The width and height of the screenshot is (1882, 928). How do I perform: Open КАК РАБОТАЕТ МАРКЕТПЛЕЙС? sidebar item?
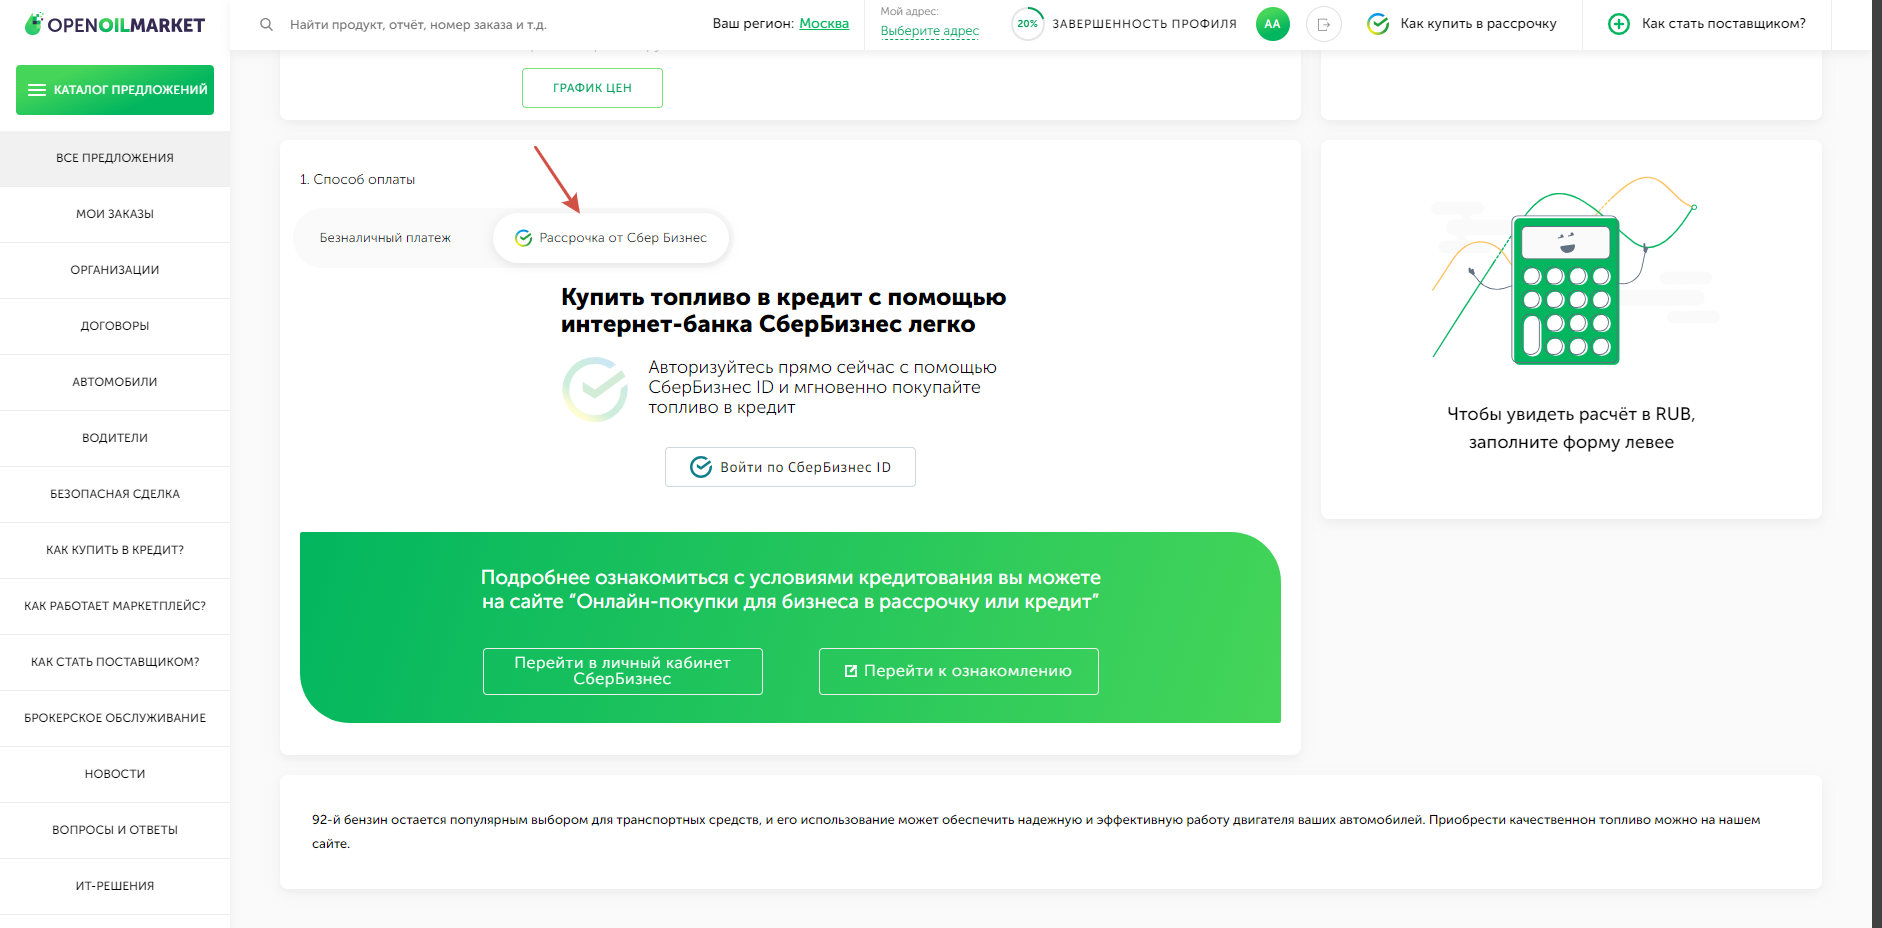115,606
